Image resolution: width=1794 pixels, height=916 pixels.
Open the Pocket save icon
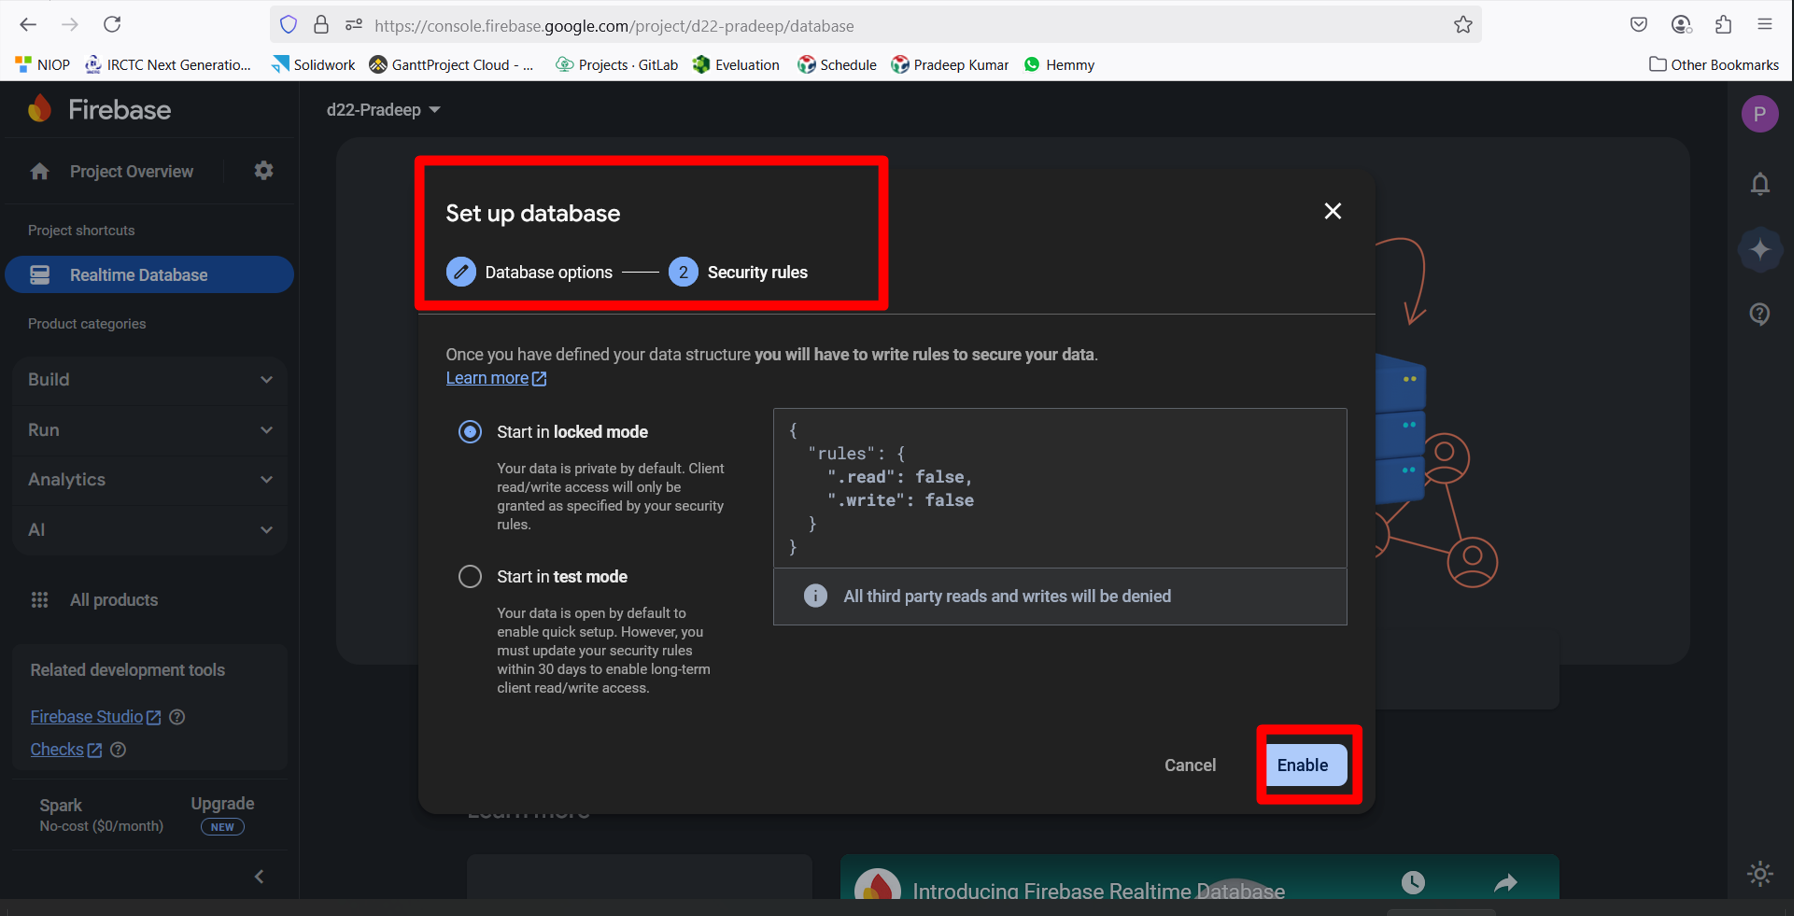(1638, 25)
